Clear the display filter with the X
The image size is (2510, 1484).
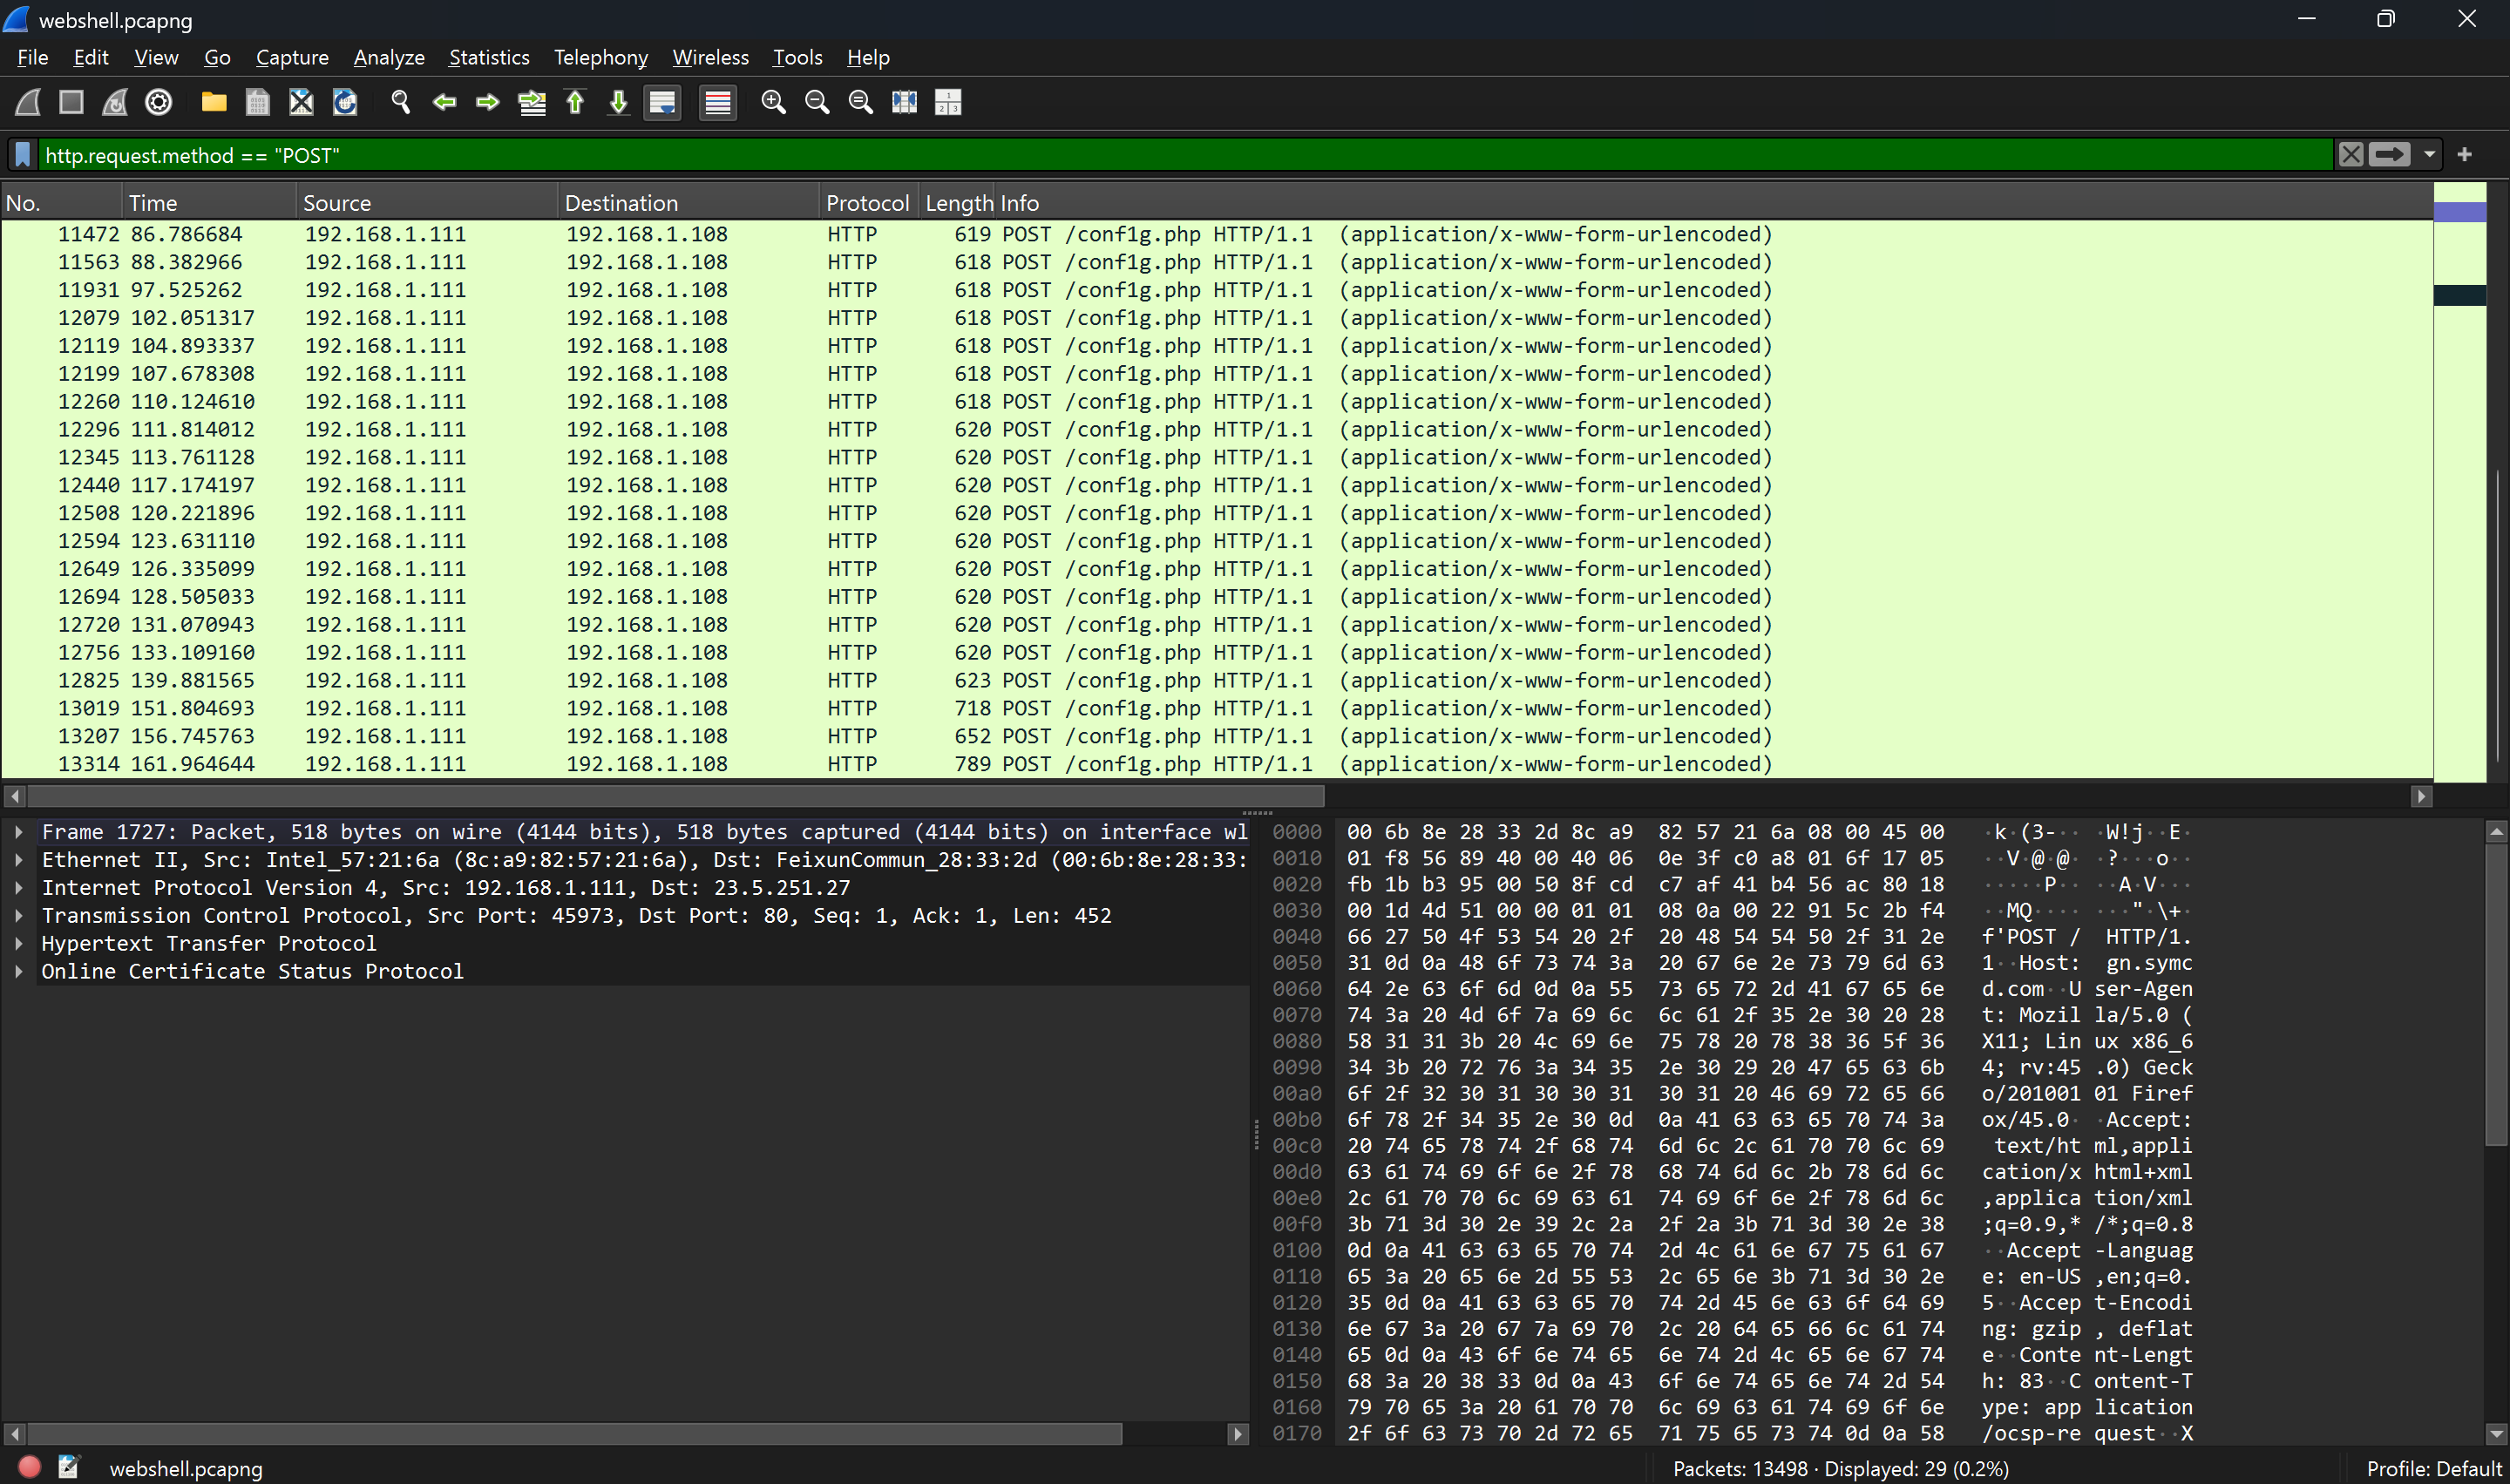2351,155
